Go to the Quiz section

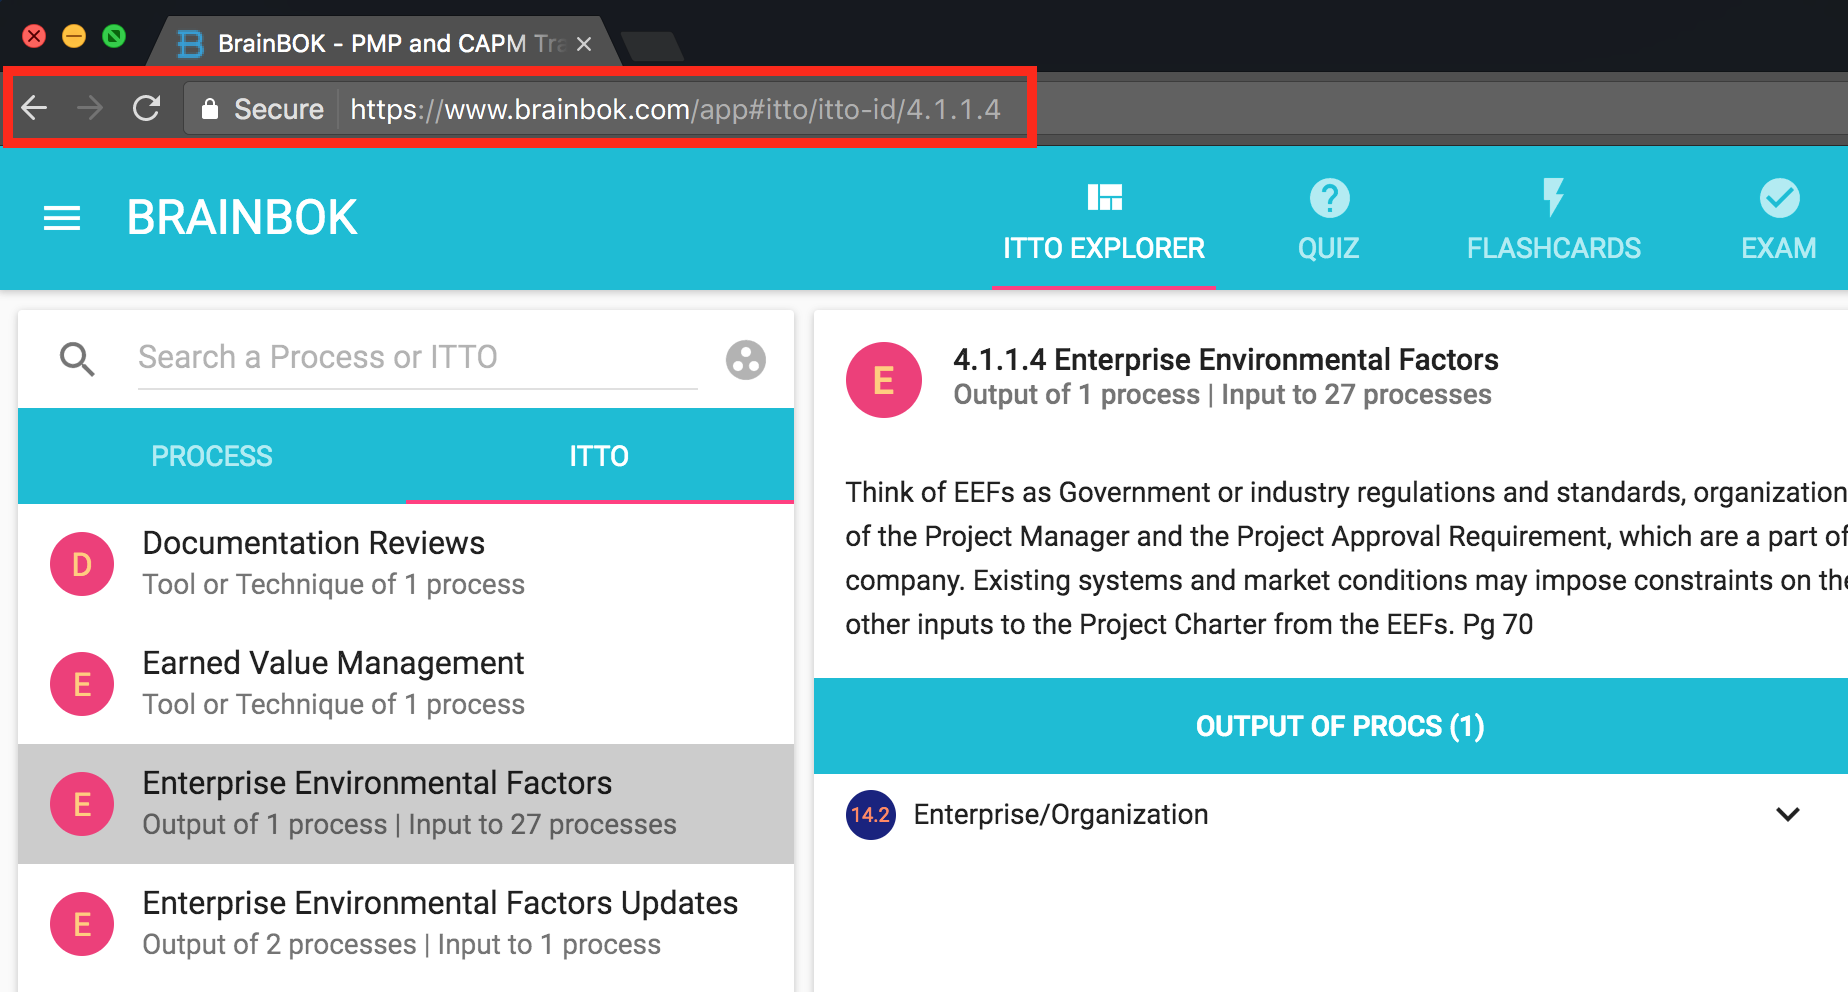pos(1329,222)
